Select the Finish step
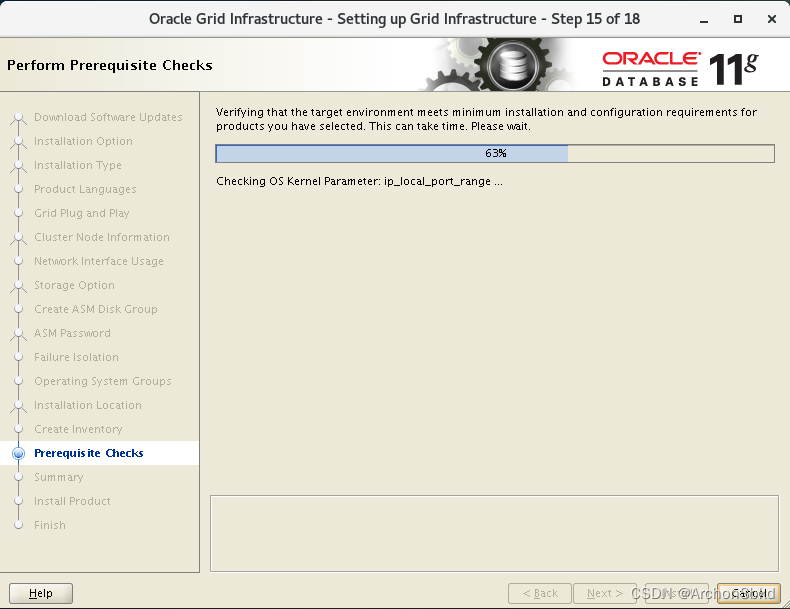Viewport: 790px width, 609px height. tap(49, 525)
